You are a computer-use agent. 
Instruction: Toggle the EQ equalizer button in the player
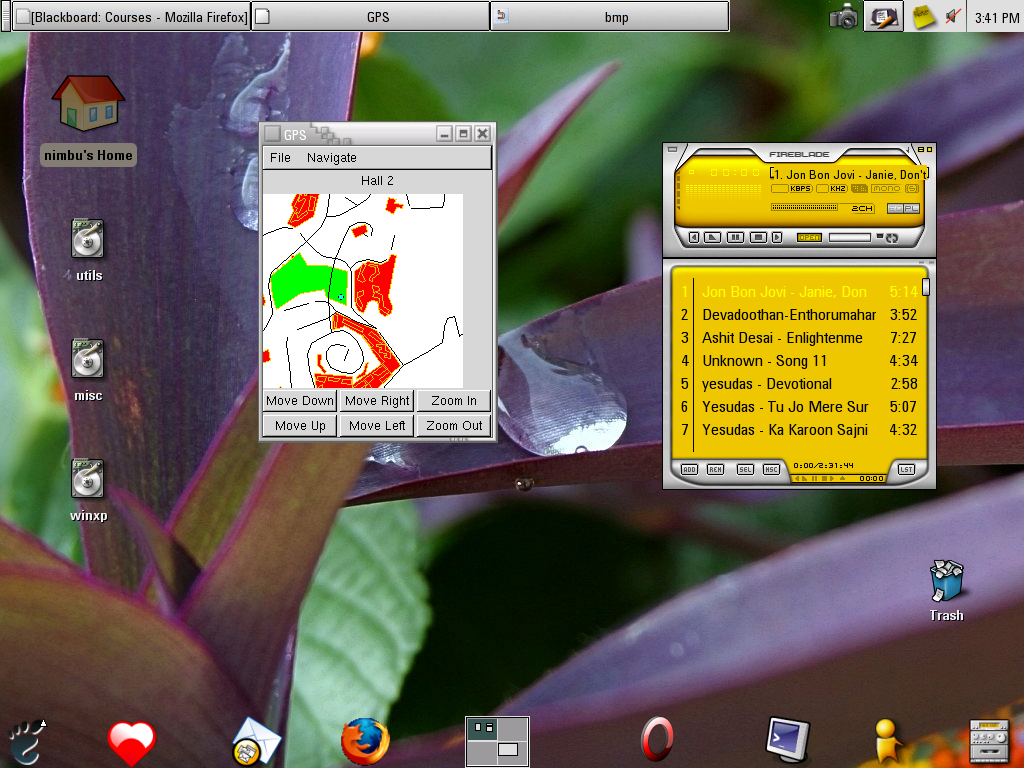(x=894, y=208)
